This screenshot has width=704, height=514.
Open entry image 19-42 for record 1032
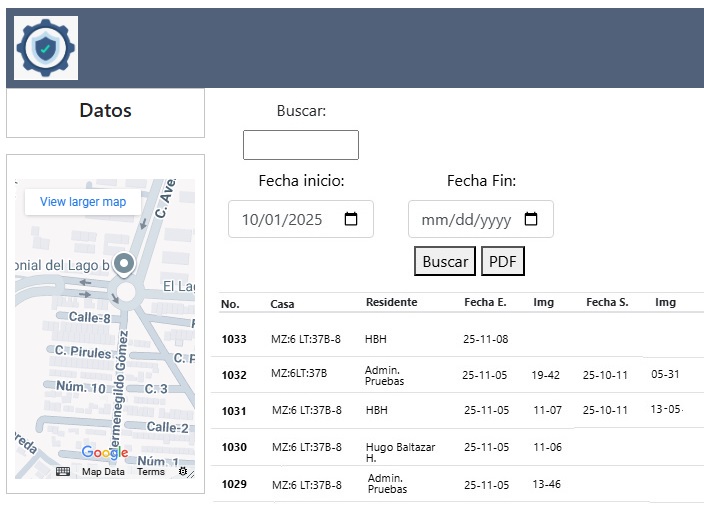pyautogui.click(x=545, y=376)
